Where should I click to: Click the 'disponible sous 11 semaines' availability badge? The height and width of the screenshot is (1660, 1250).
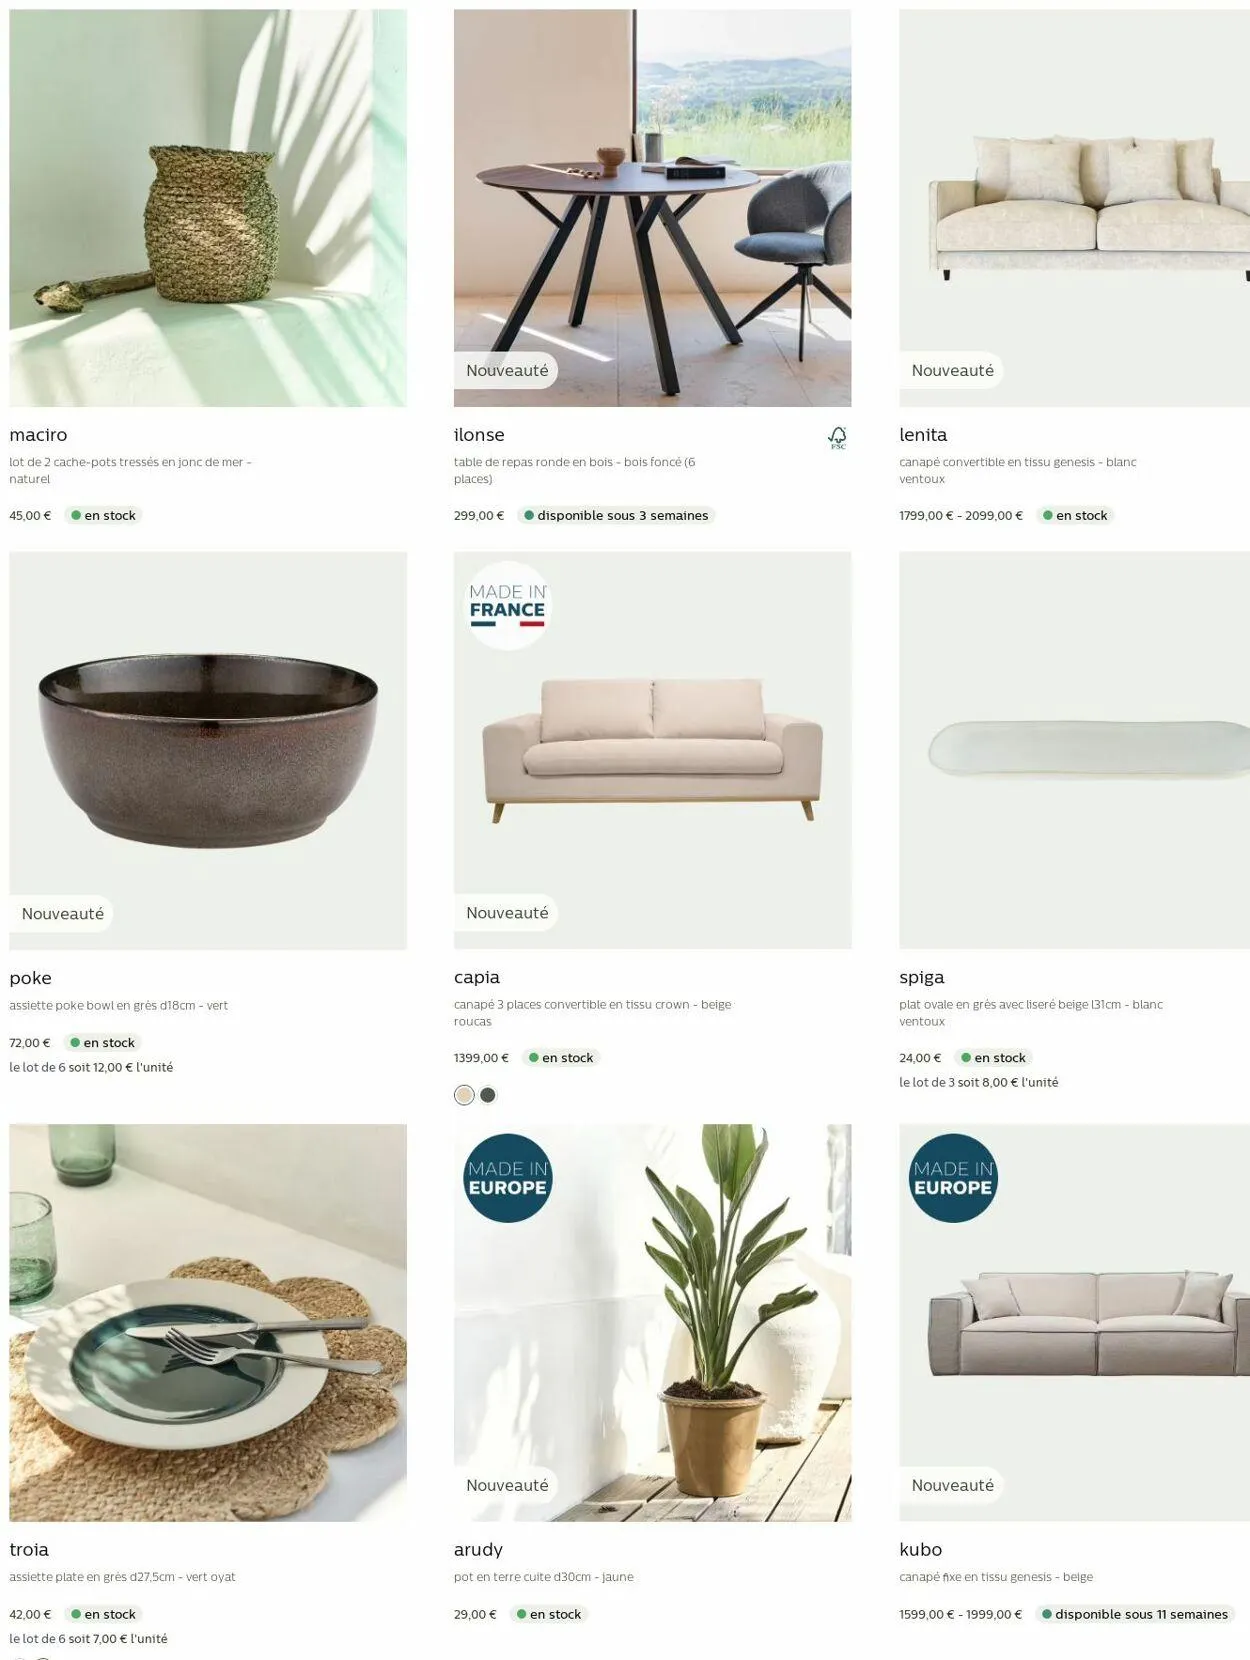coord(1135,1614)
